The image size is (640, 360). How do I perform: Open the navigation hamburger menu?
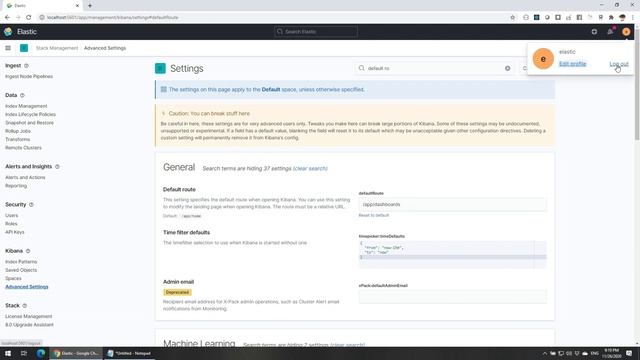coord(8,48)
